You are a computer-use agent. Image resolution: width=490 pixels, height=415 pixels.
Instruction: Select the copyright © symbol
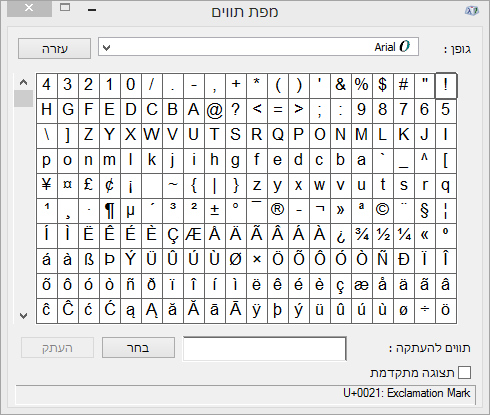[383, 211]
